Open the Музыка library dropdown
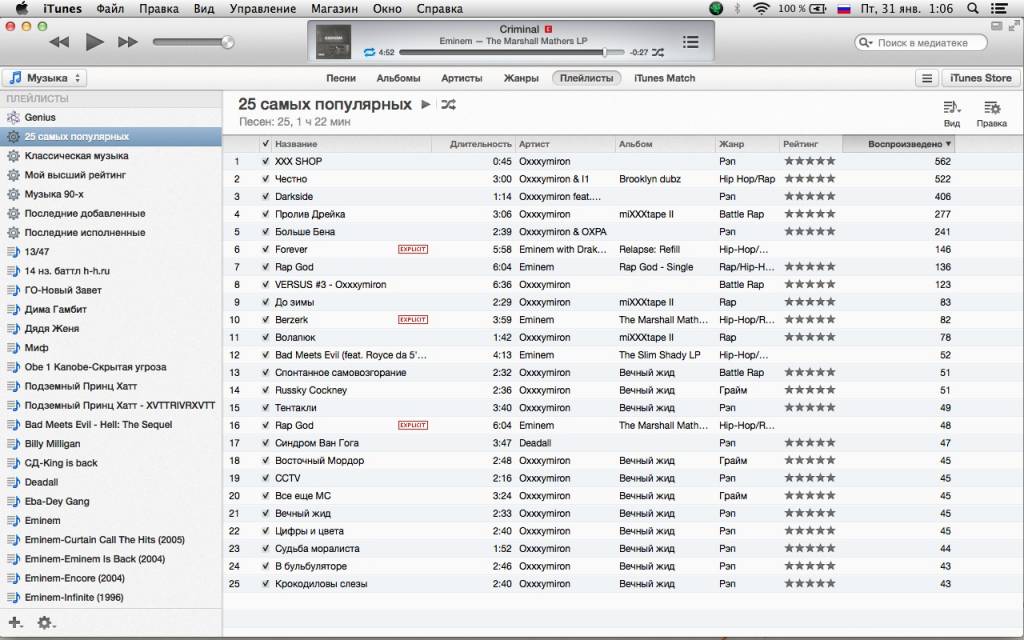The image size is (1024, 640). click(x=44, y=78)
